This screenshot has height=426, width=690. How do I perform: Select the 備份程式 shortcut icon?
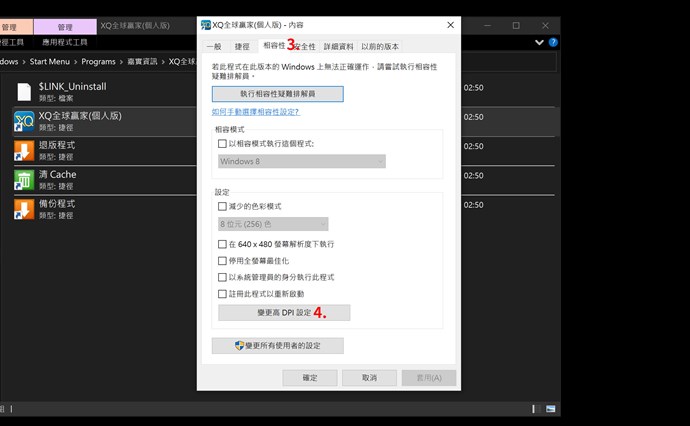pyautogui.click(x=24, y=209)
